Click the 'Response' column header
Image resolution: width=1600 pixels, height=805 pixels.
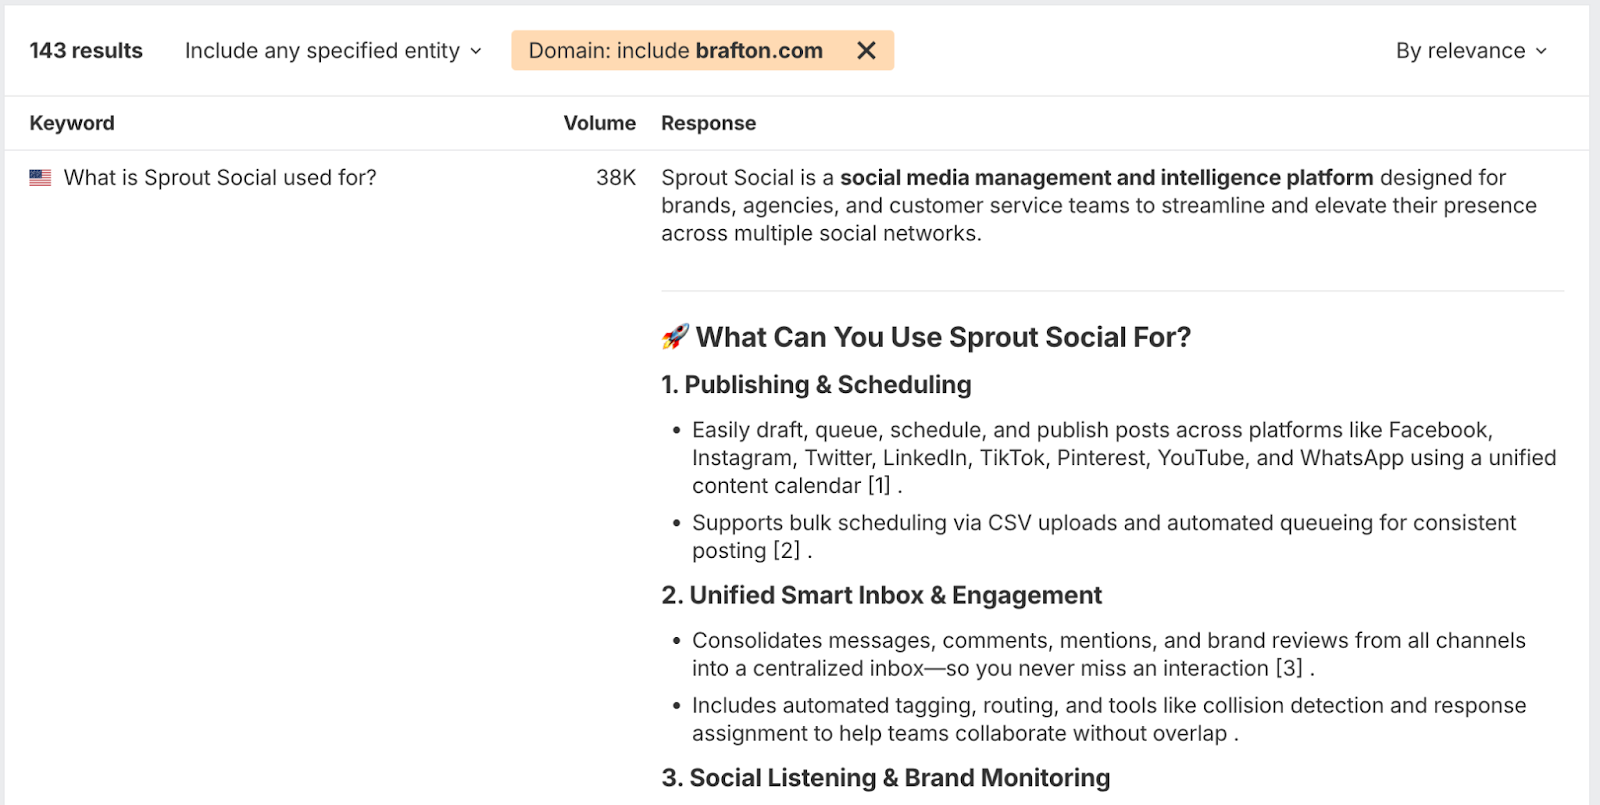708,123
